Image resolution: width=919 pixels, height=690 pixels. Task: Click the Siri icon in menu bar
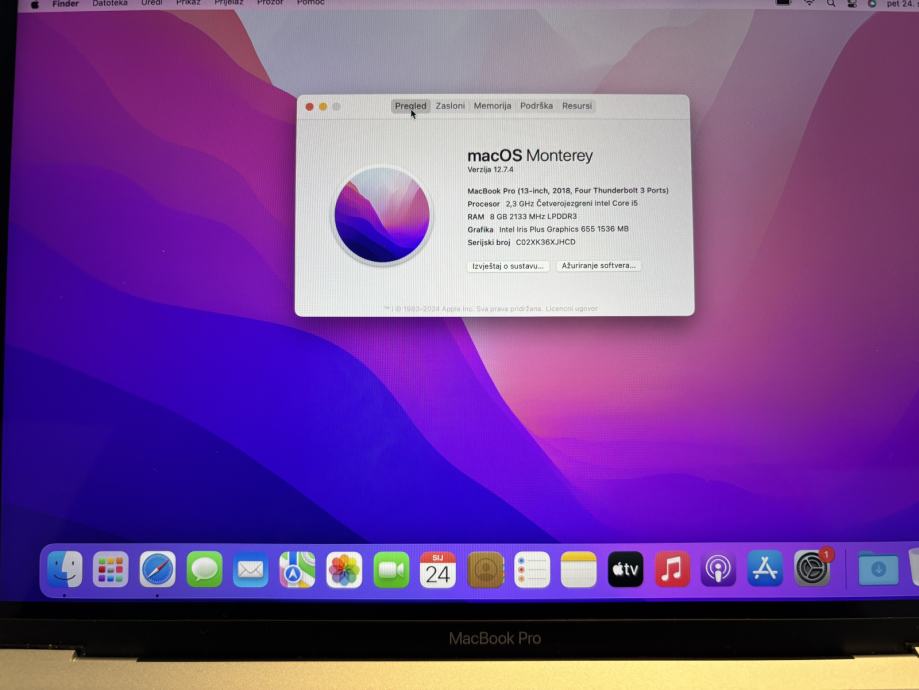[x=872, y=3]
